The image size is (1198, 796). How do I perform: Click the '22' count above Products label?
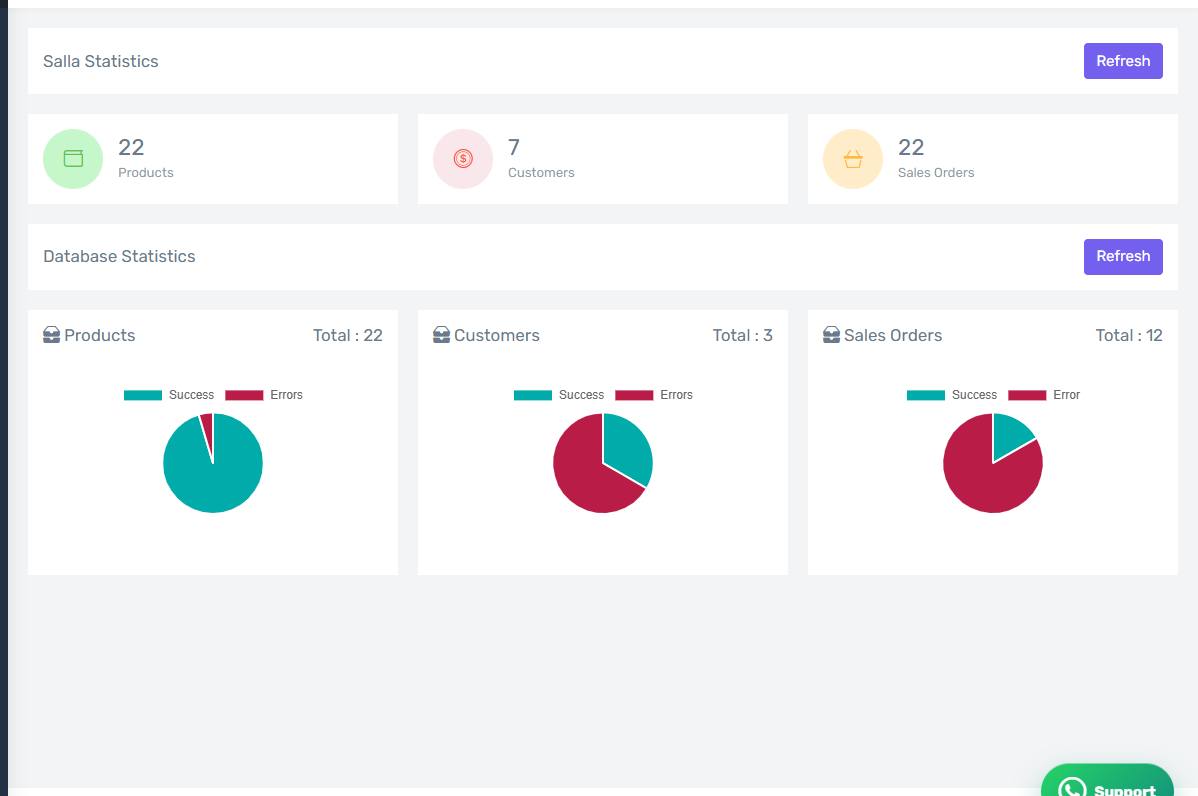tap(131, 147)
